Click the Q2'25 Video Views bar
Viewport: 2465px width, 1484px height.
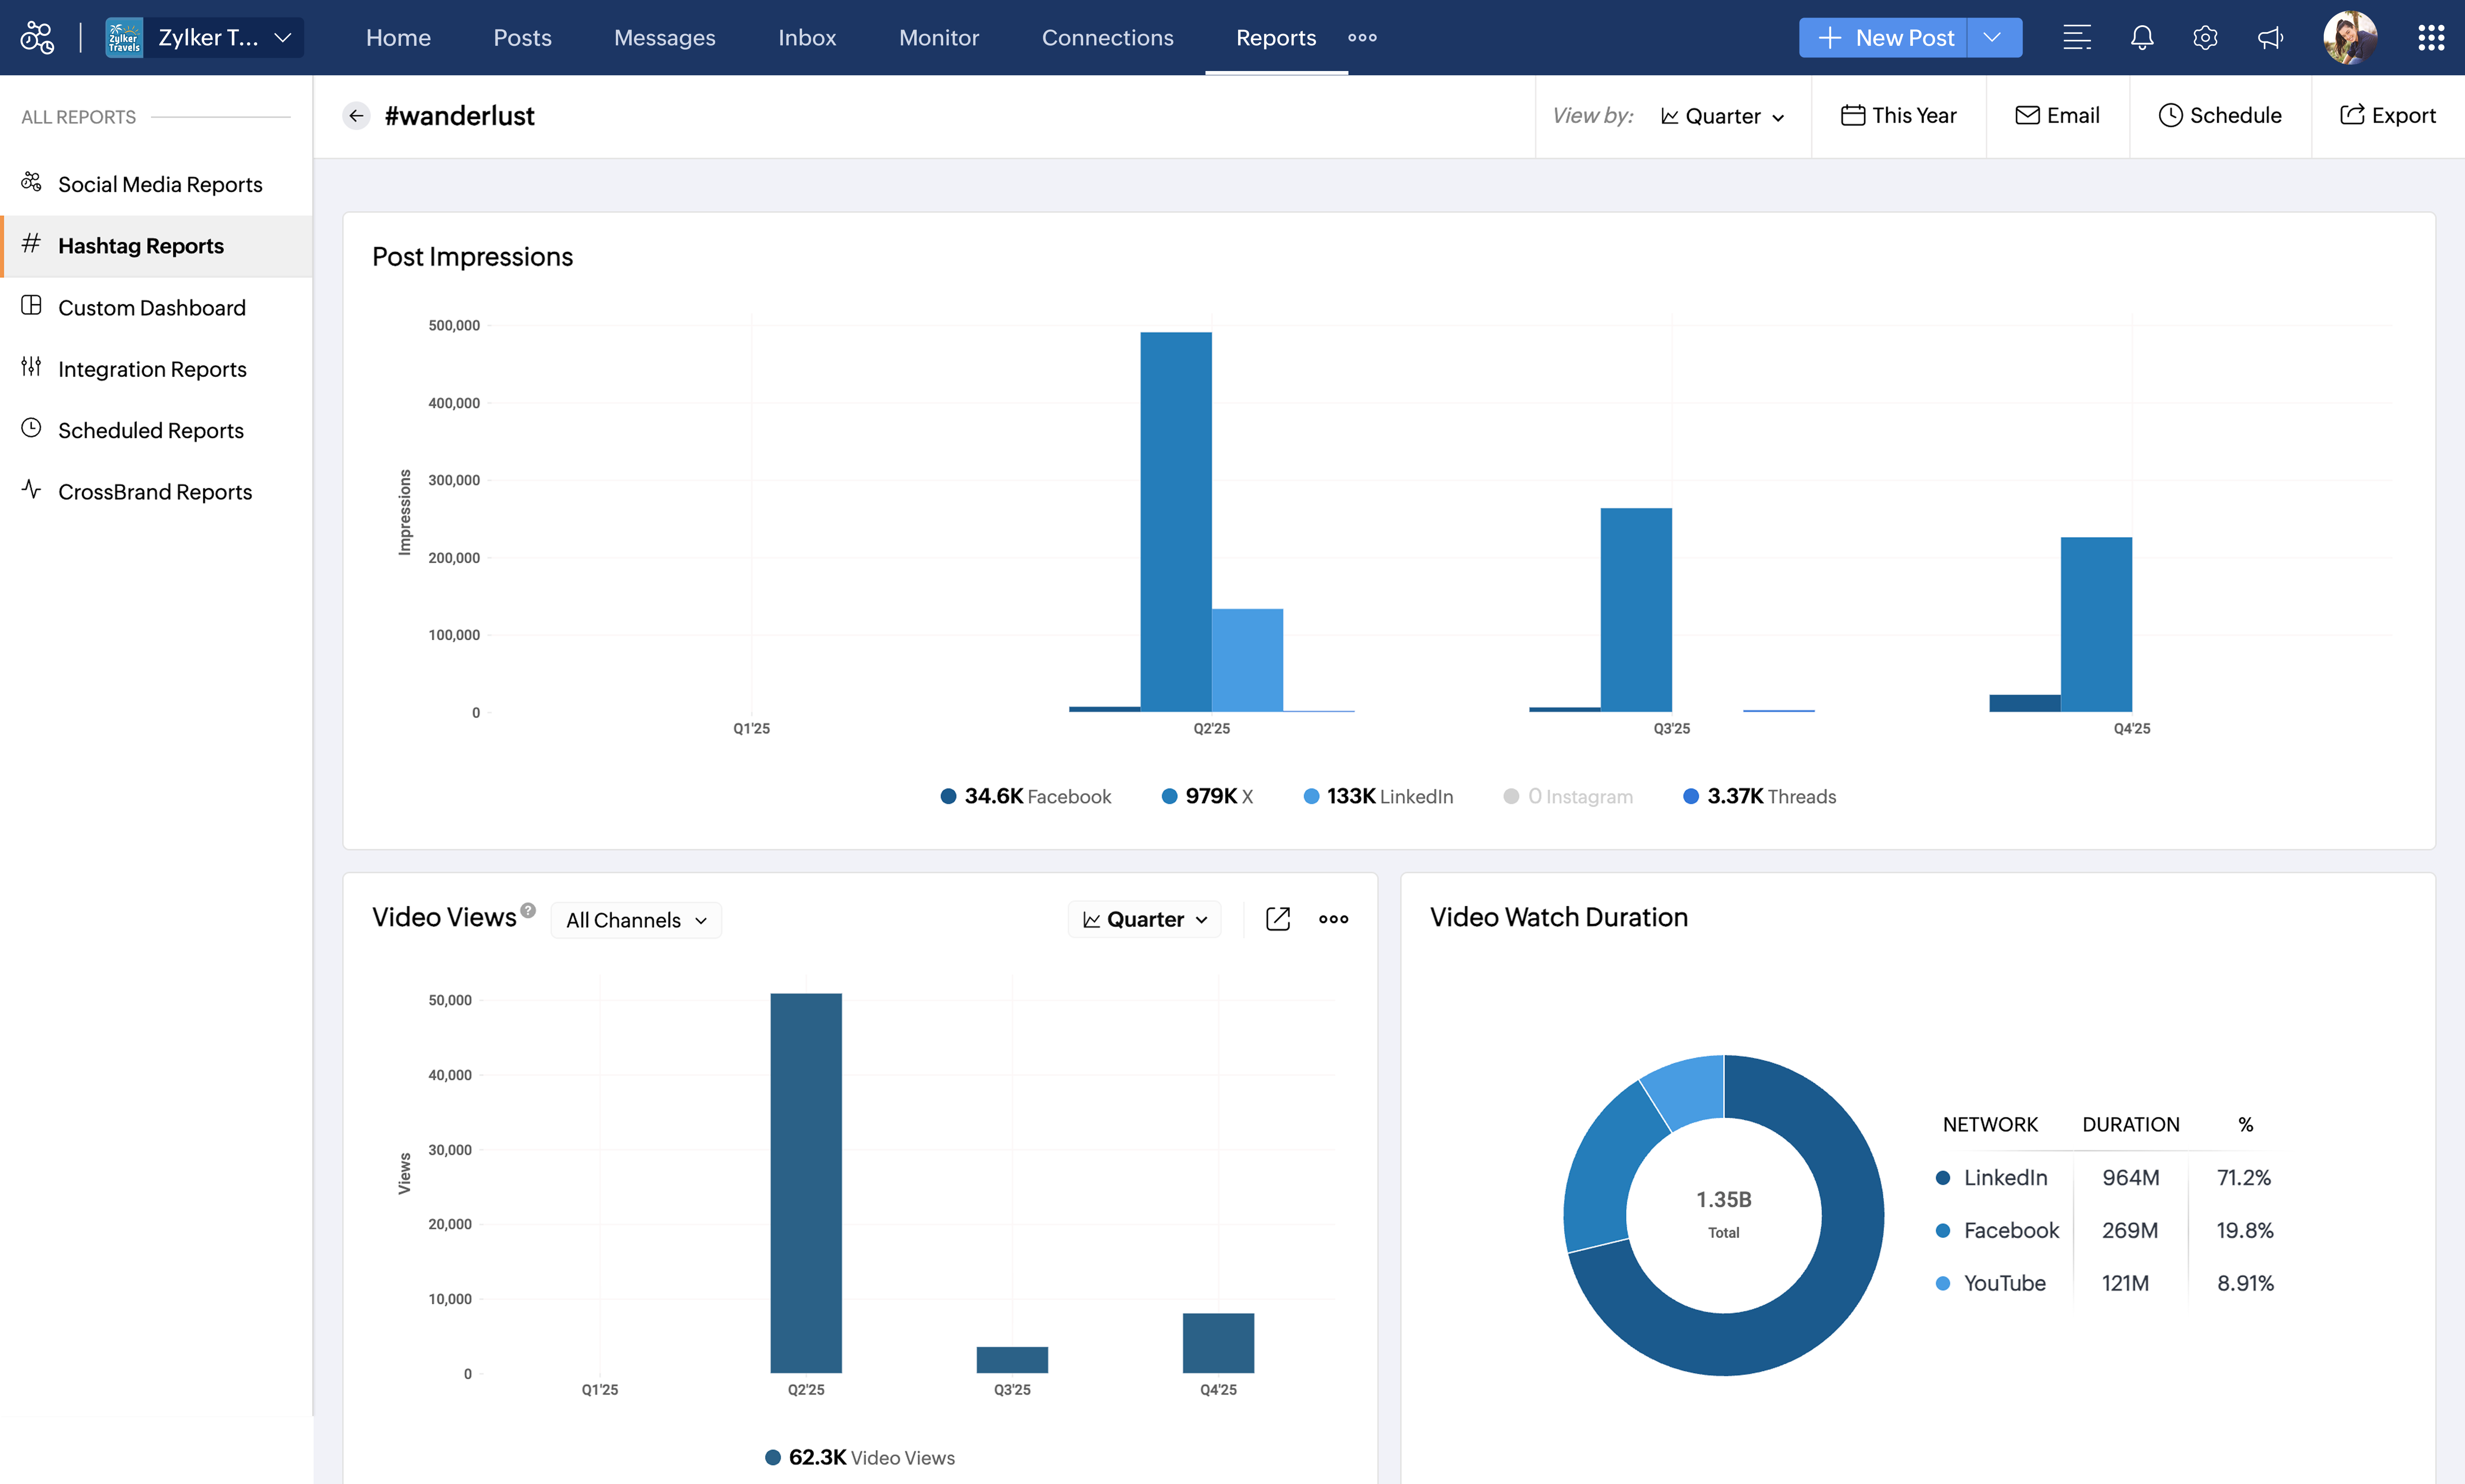(806, 1183)
